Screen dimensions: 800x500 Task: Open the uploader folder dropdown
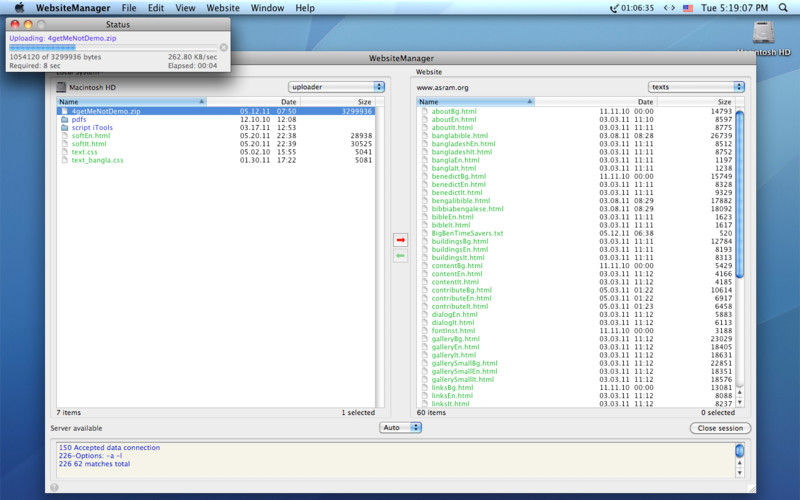click(337, 87)
